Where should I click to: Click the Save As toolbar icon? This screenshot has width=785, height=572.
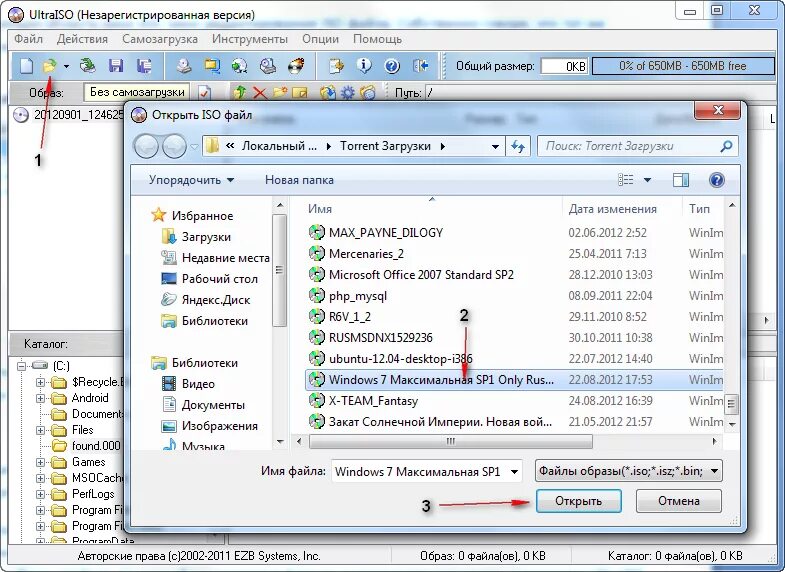tap(144, 66)
